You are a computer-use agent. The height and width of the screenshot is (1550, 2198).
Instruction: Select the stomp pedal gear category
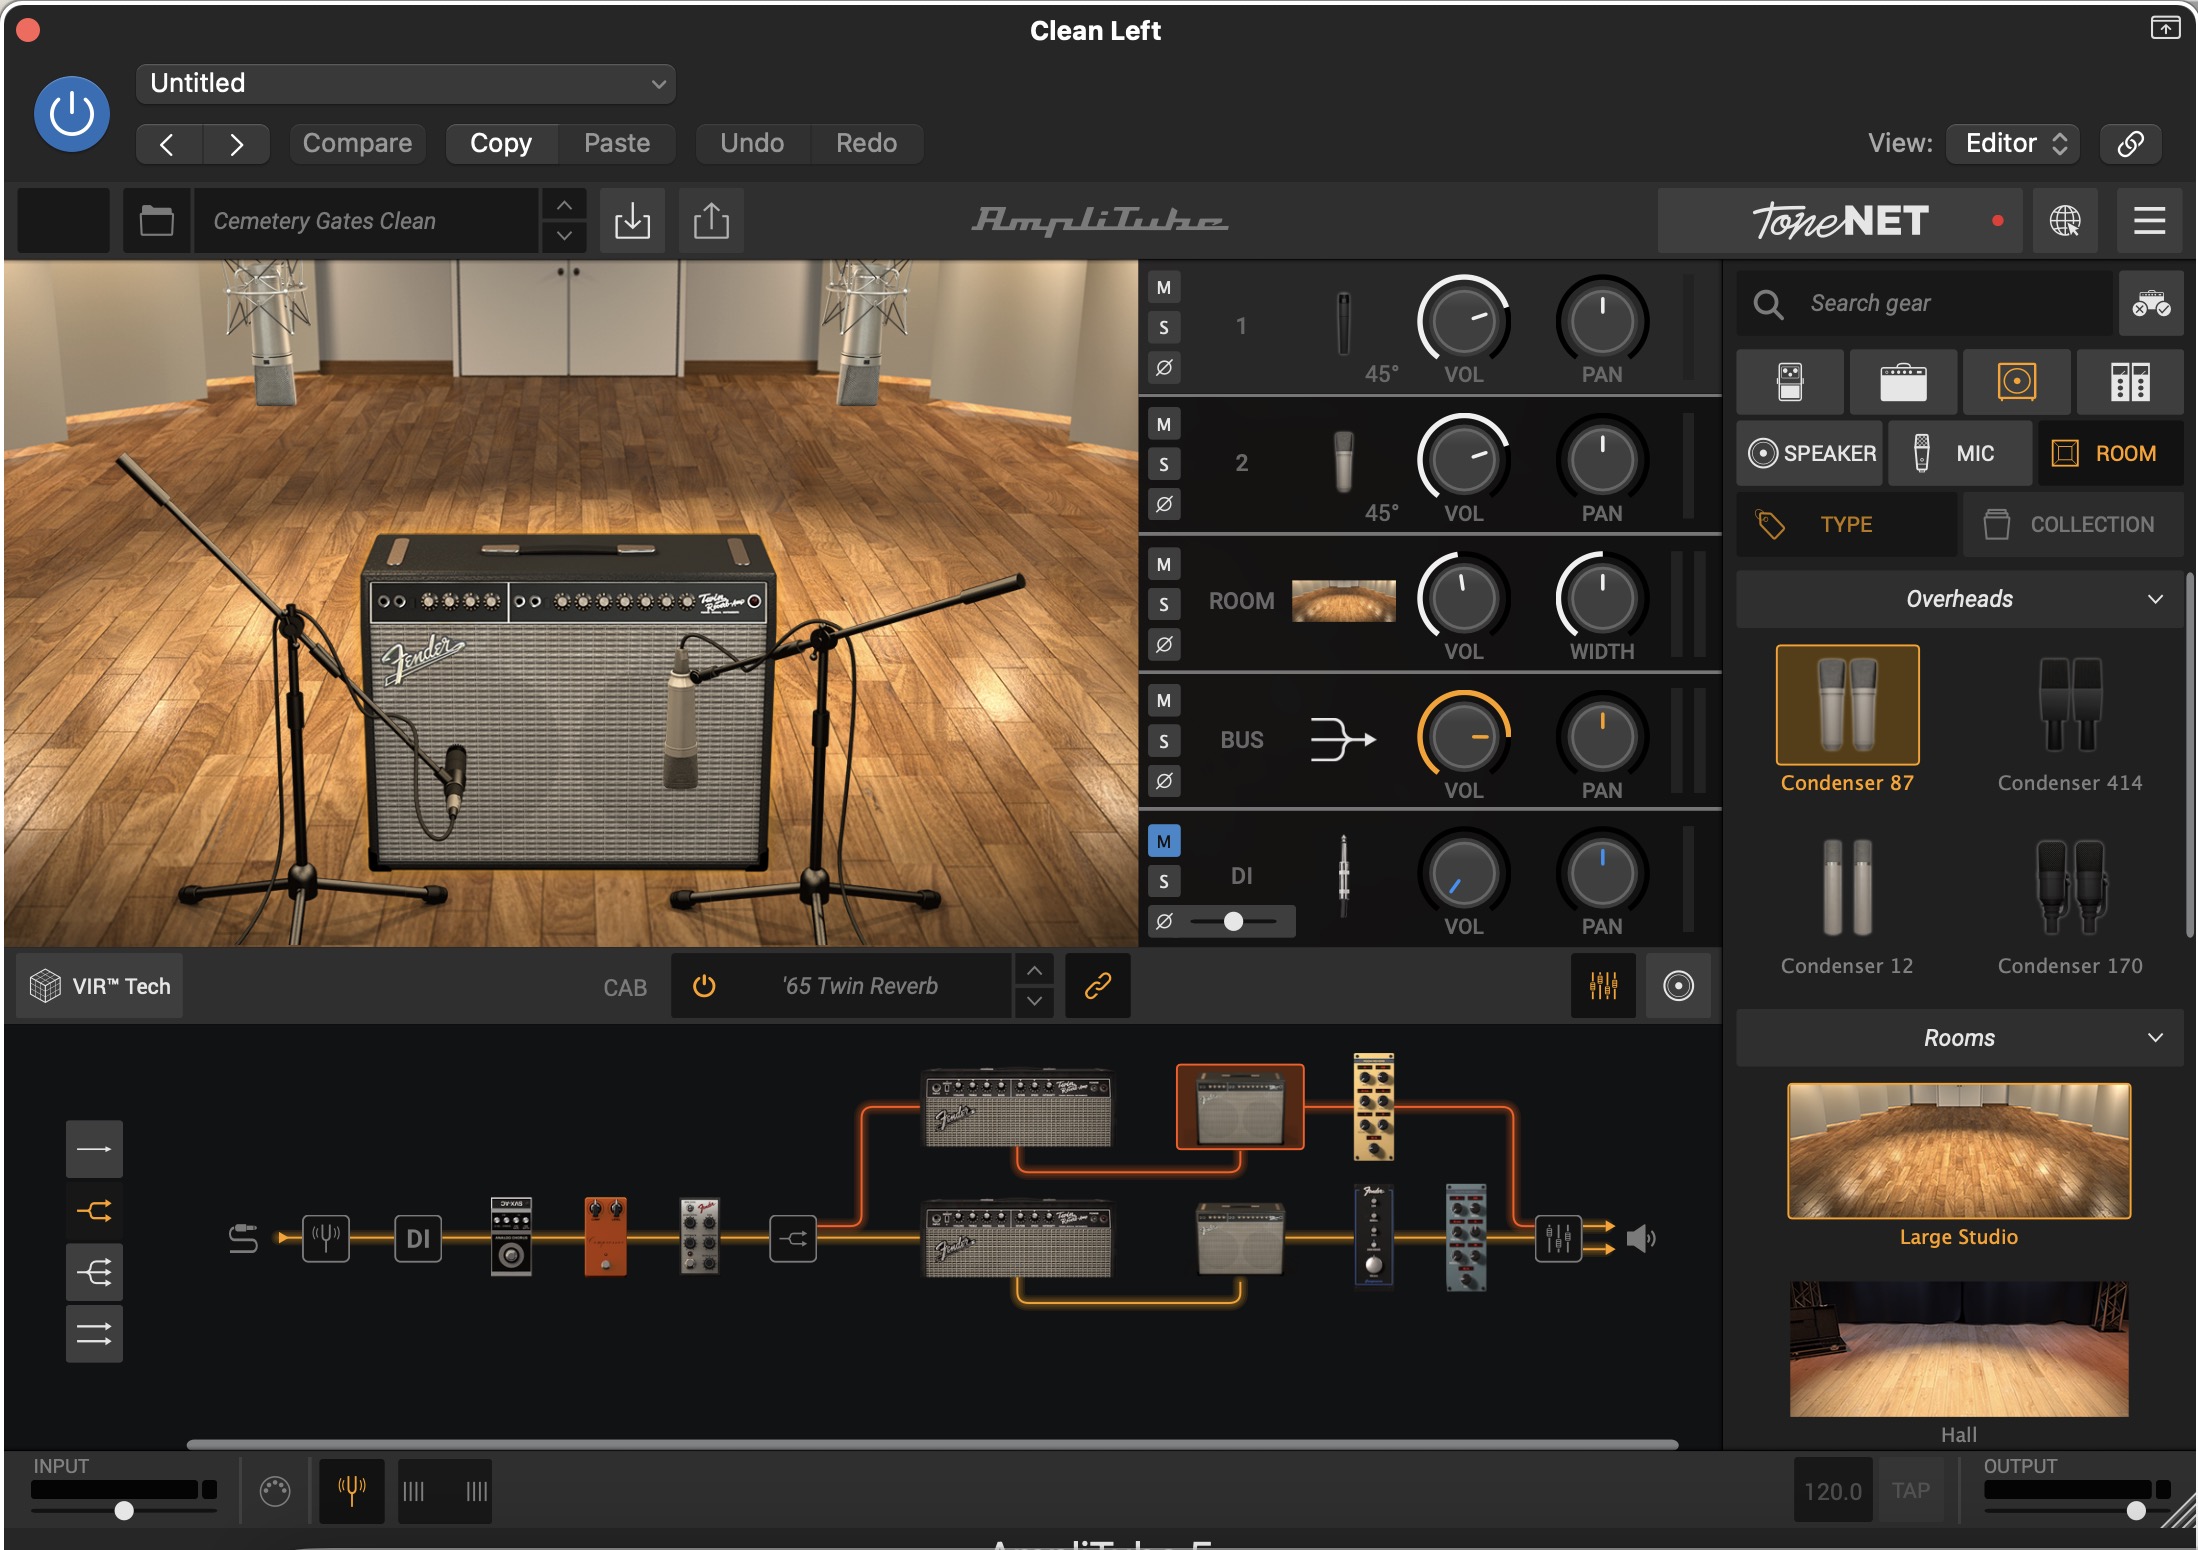[x=1790, y=382]
